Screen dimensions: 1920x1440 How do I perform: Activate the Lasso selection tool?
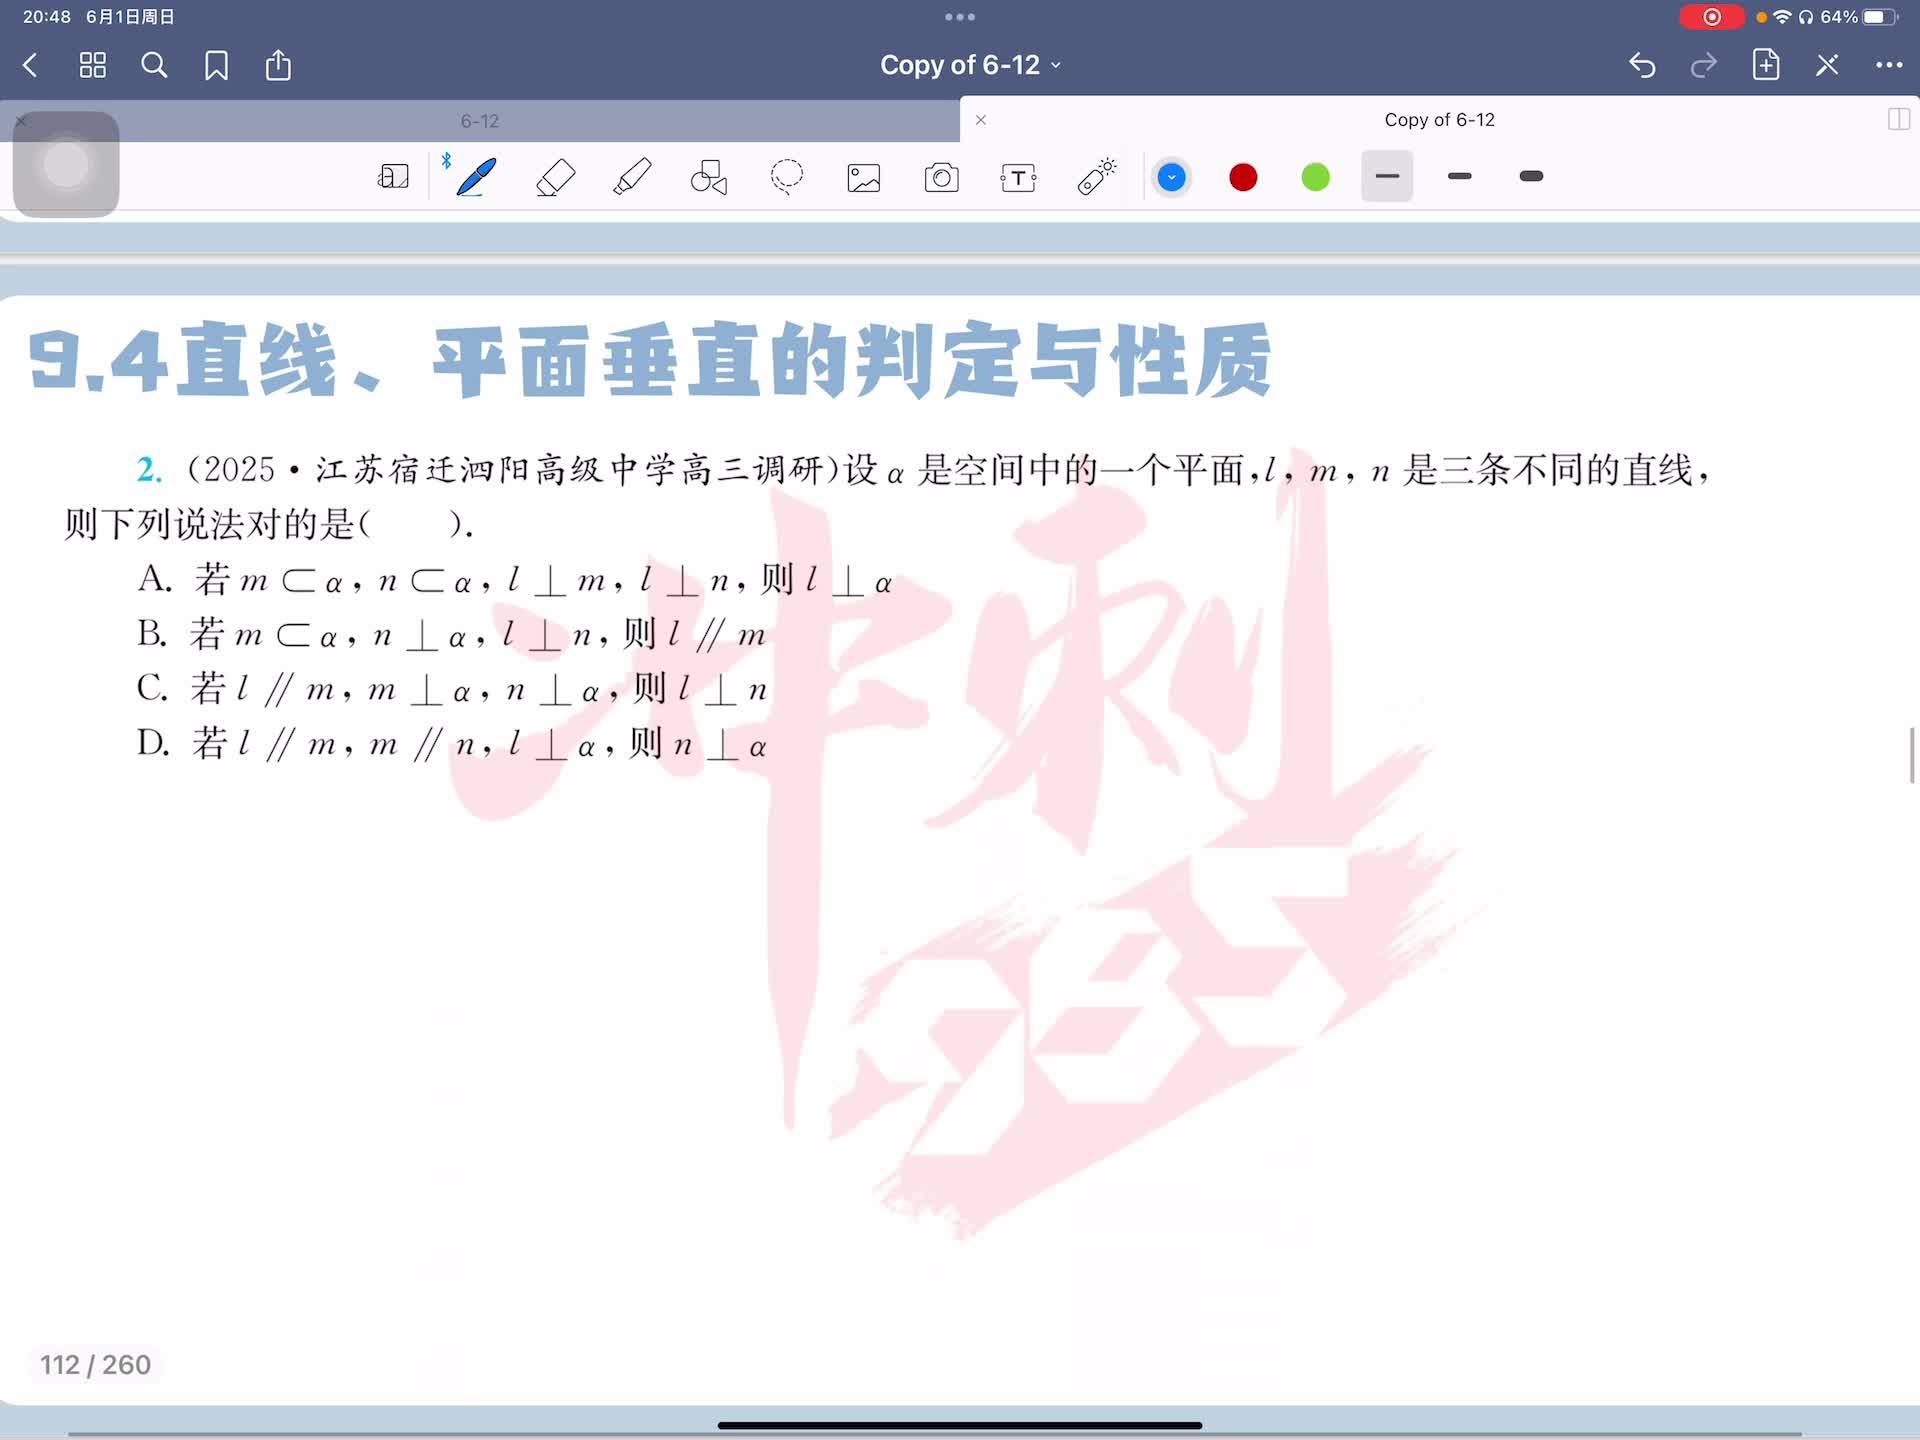pyautogui.click(x=787, y=177)
